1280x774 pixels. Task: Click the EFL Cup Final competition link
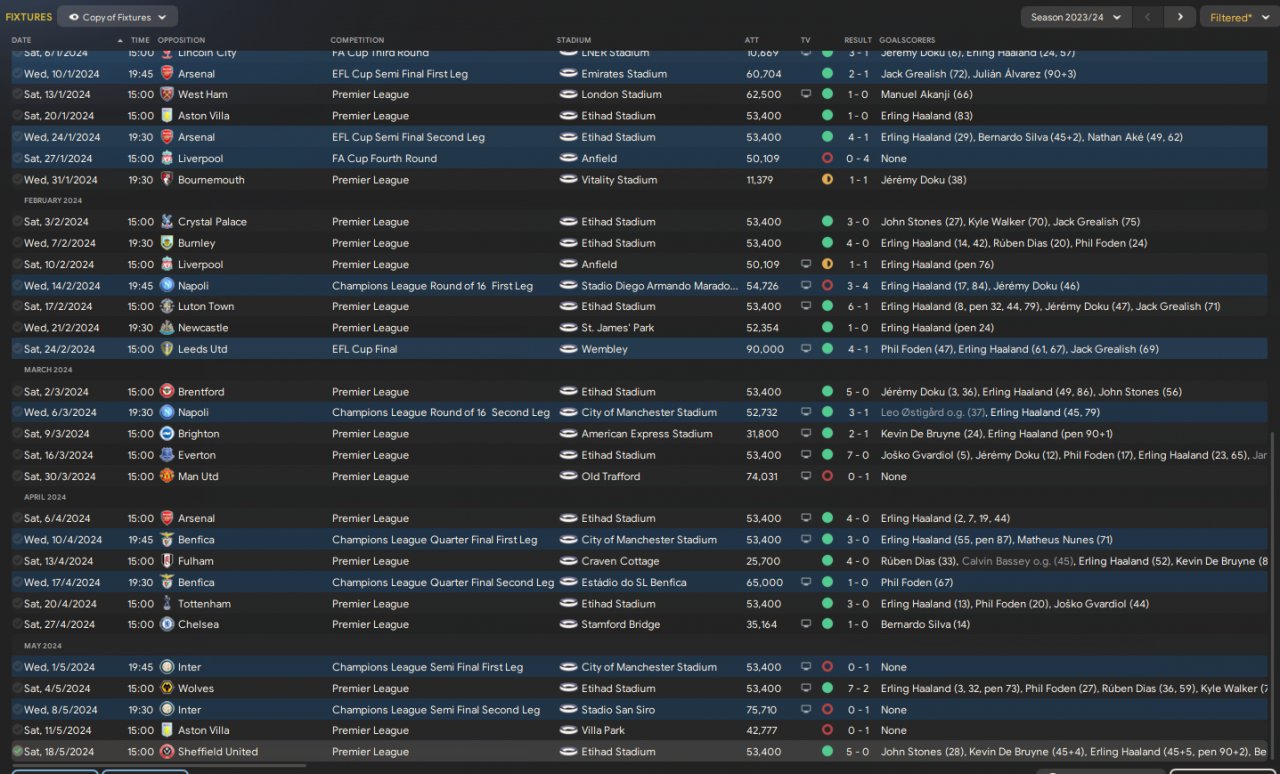(365, 349)
